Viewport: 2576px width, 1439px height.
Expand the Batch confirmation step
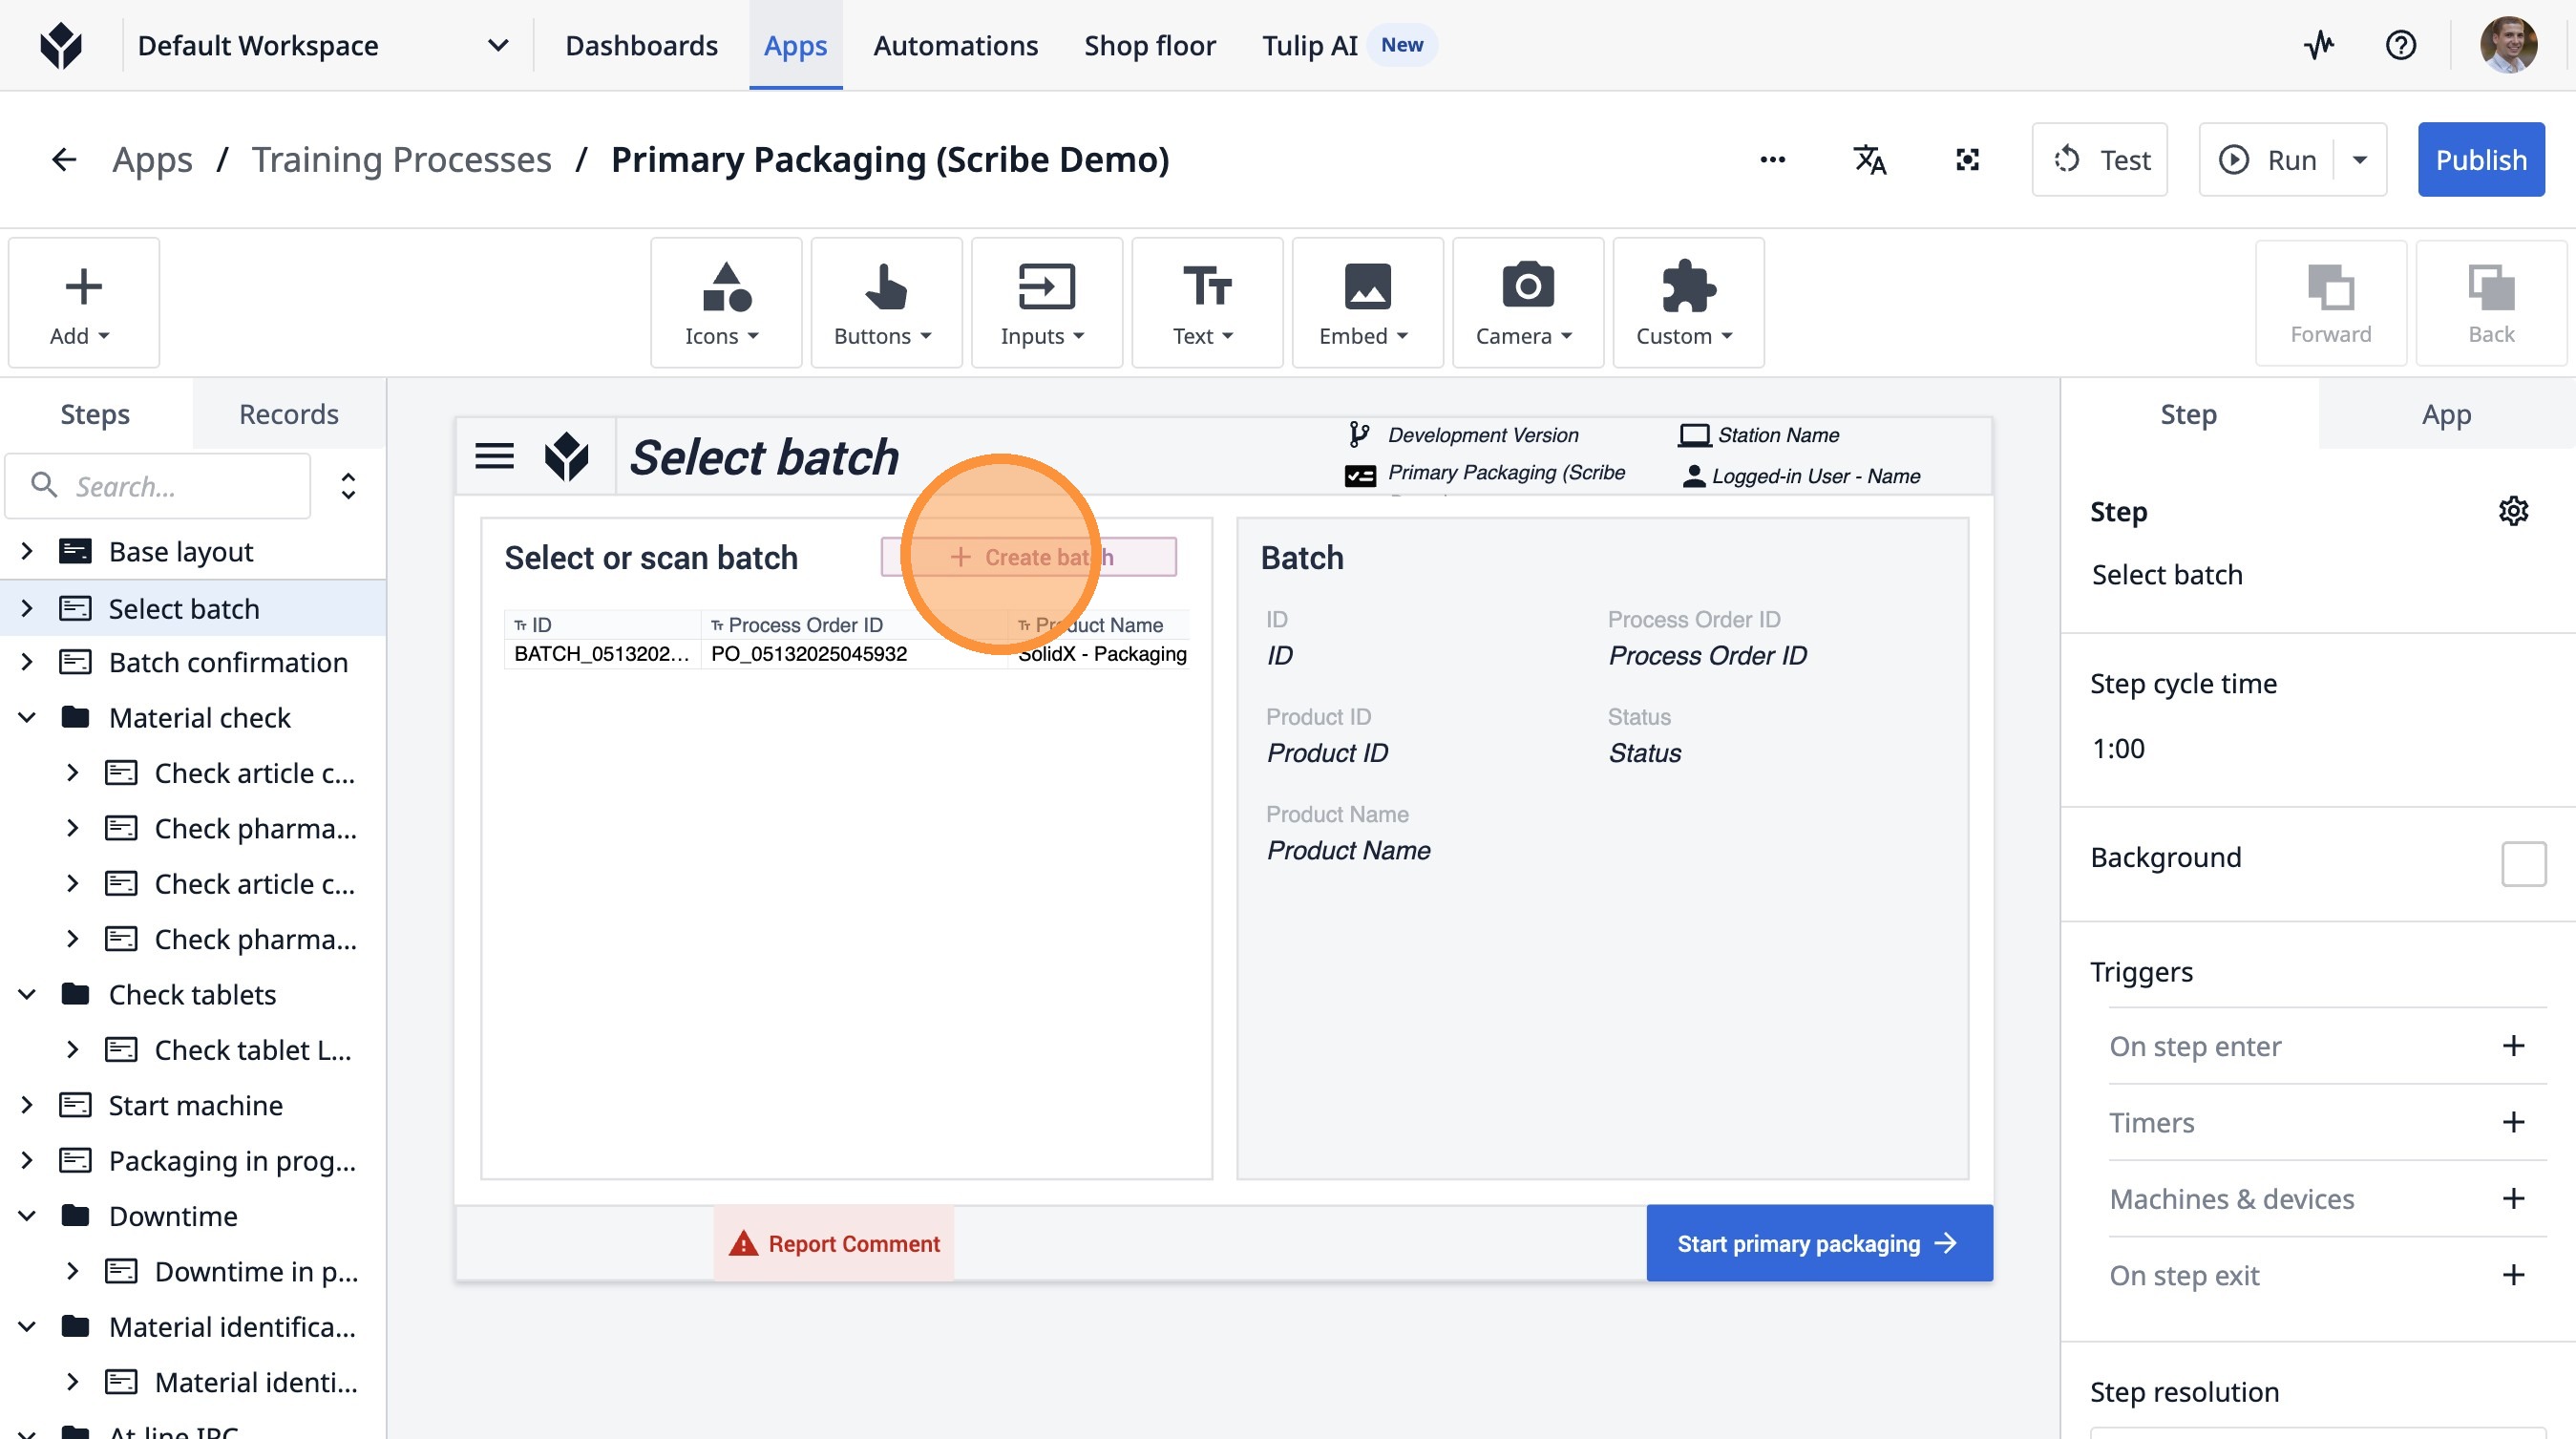point(28,662)
